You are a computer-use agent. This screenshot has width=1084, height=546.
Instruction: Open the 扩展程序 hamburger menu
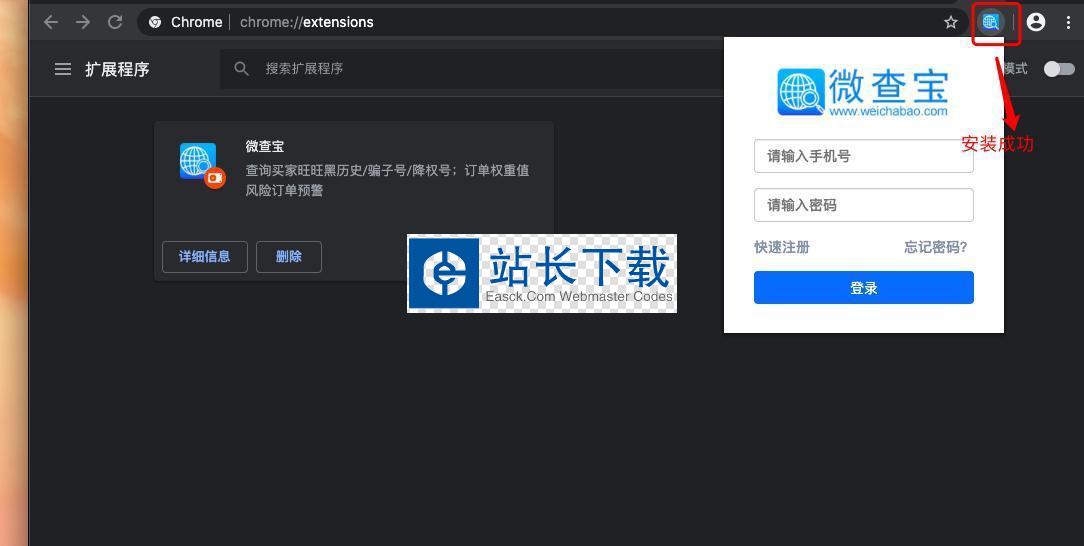coord(63,69)
